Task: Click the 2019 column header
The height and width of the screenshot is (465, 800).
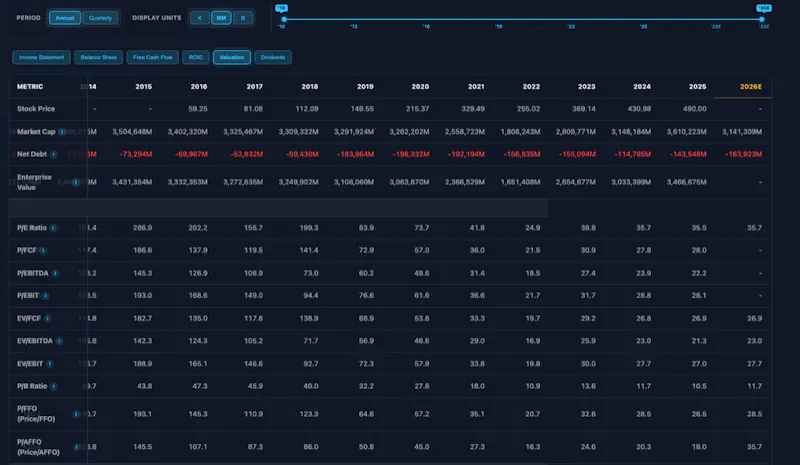Action: (x=365, y=87)
